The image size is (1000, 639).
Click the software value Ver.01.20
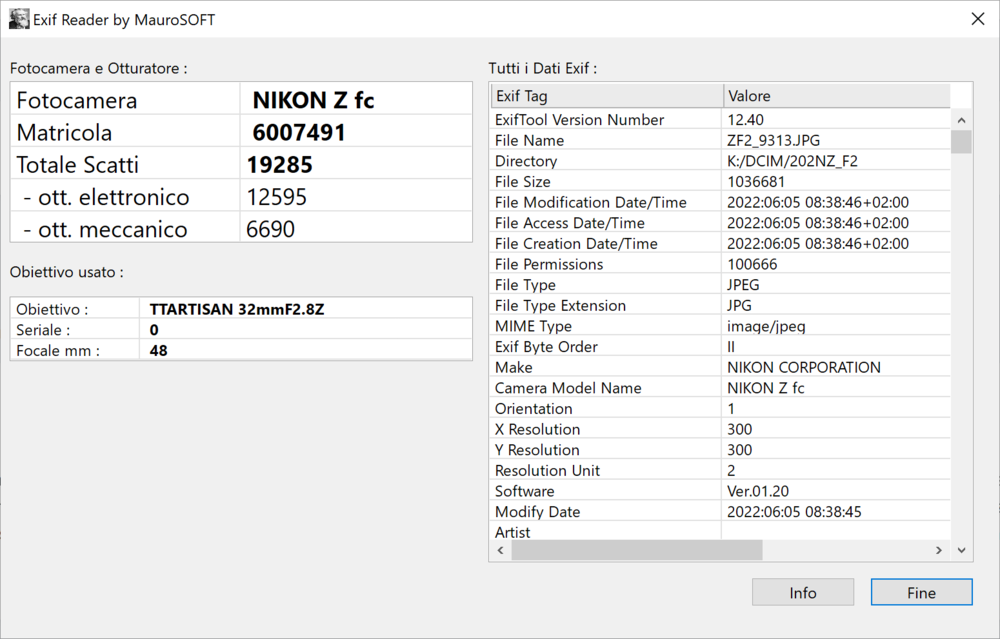click(758, 491)
